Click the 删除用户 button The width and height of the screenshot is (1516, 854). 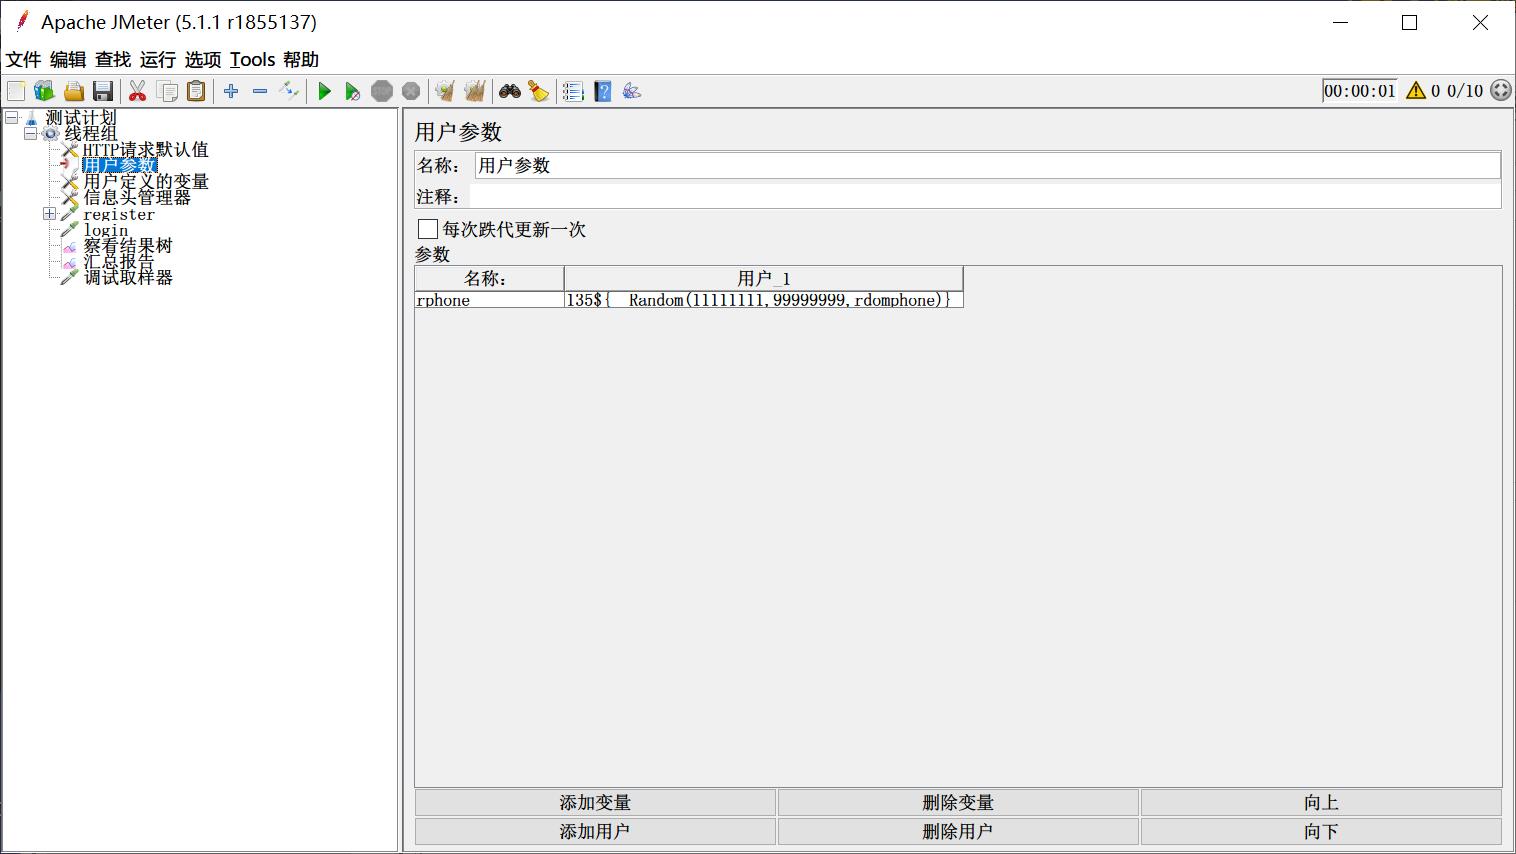pyautogui.click(x=957, y=832)
